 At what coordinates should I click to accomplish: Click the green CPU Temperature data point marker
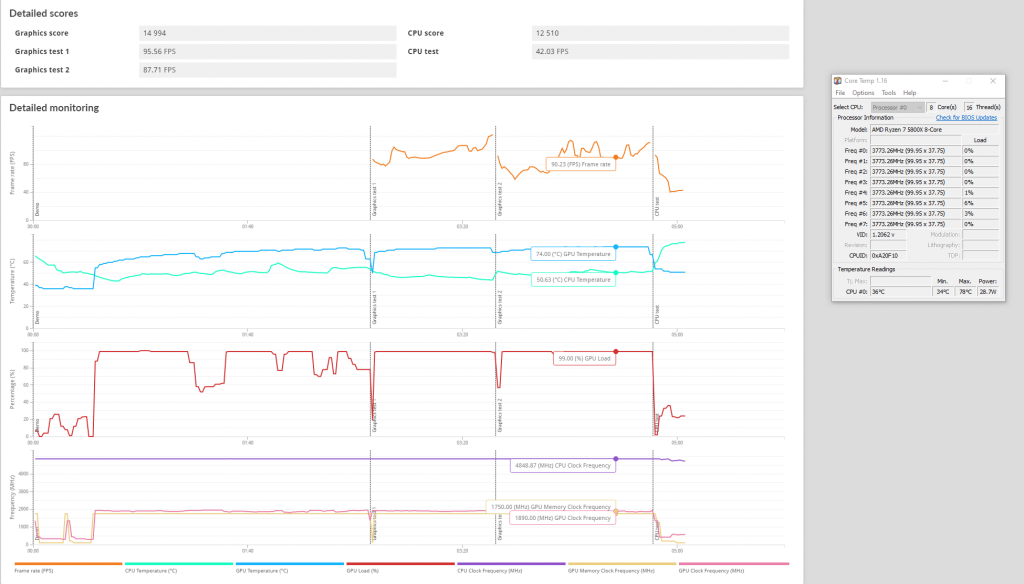pyautogui.click(x=616, y=272)
